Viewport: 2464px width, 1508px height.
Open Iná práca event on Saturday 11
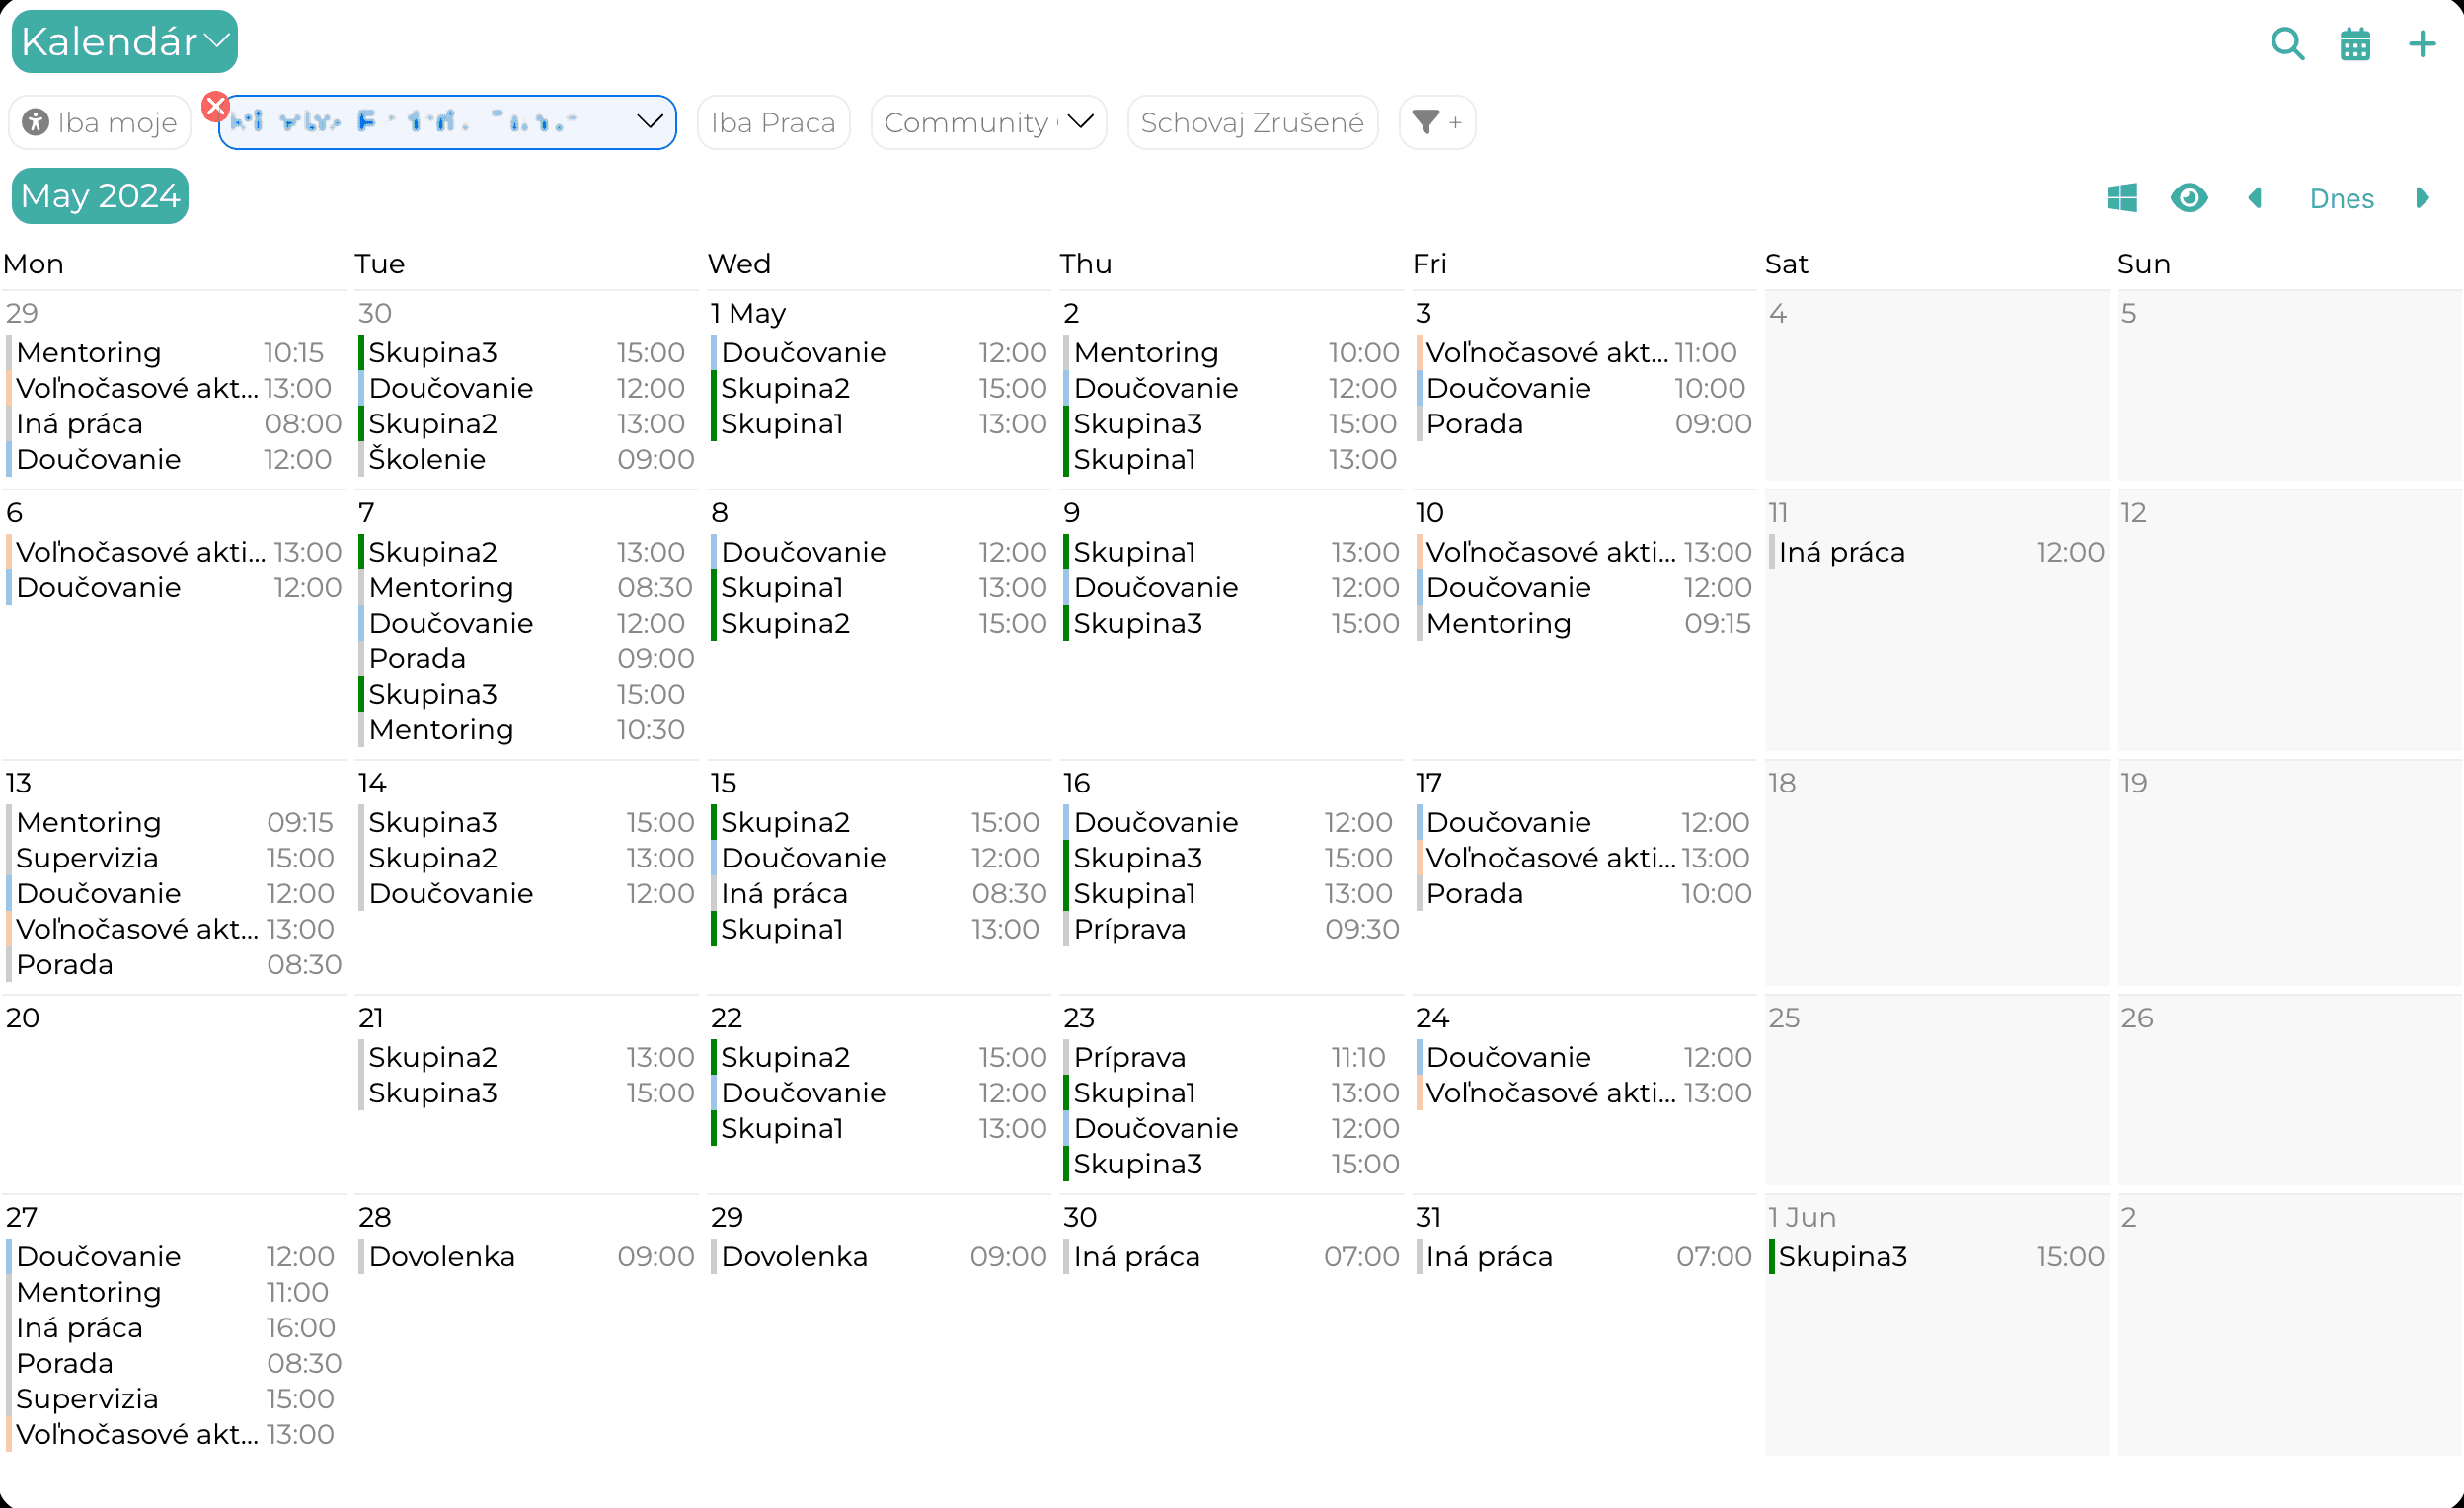pos(1937,552)
